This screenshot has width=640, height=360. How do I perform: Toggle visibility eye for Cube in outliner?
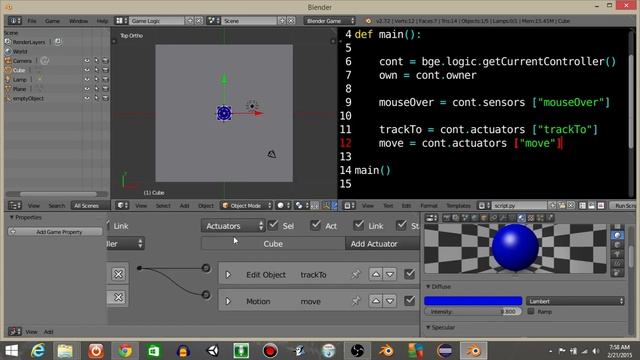(x=87, y=70)
